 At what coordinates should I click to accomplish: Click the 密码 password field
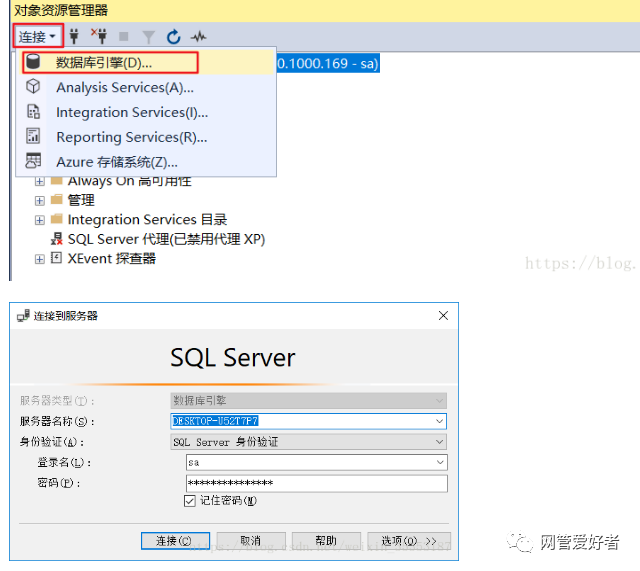[x=317, y=483]
